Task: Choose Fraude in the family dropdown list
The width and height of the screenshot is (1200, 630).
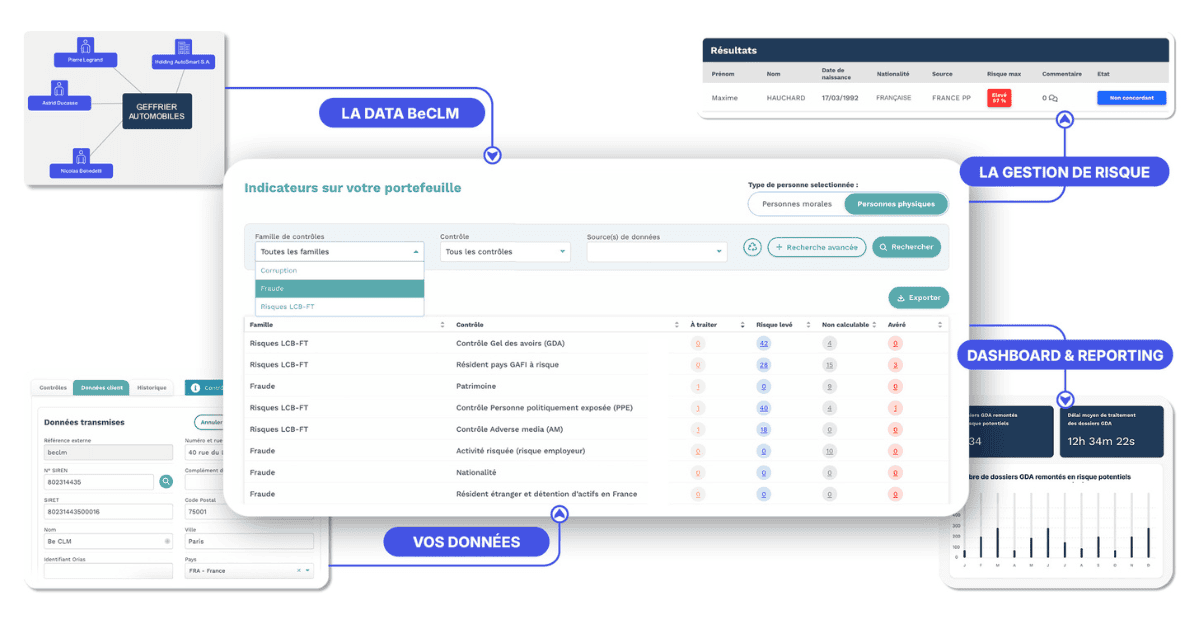Action: coord(339,288)
